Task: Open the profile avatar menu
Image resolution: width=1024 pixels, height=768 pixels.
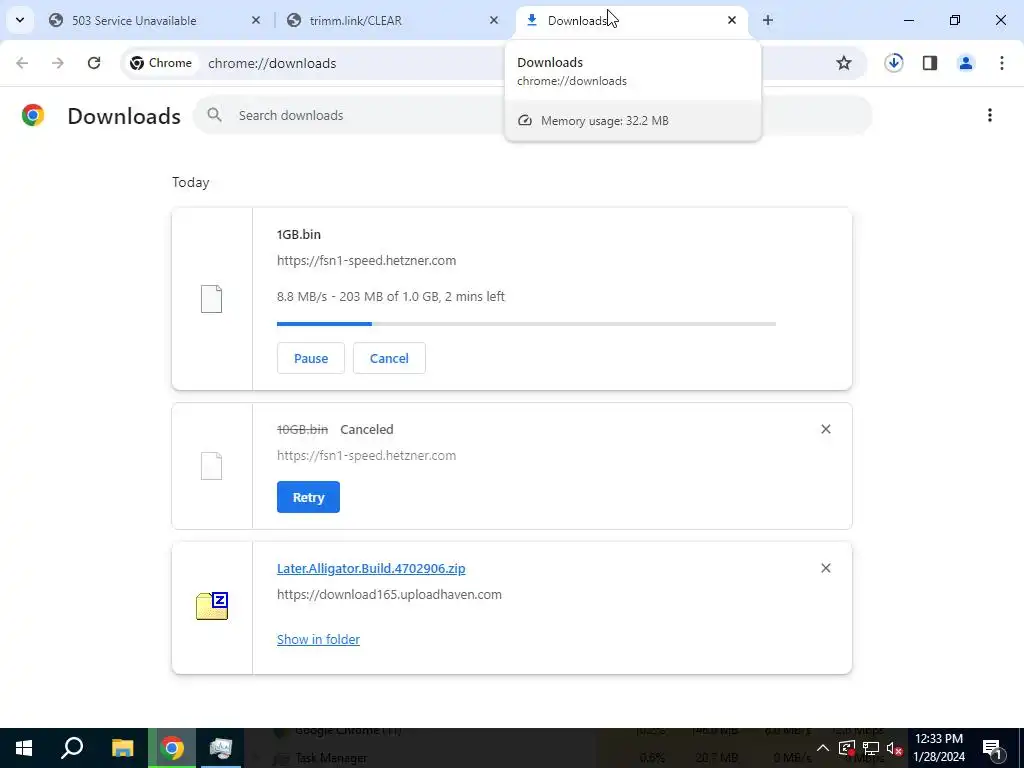Action: (966, 63)
